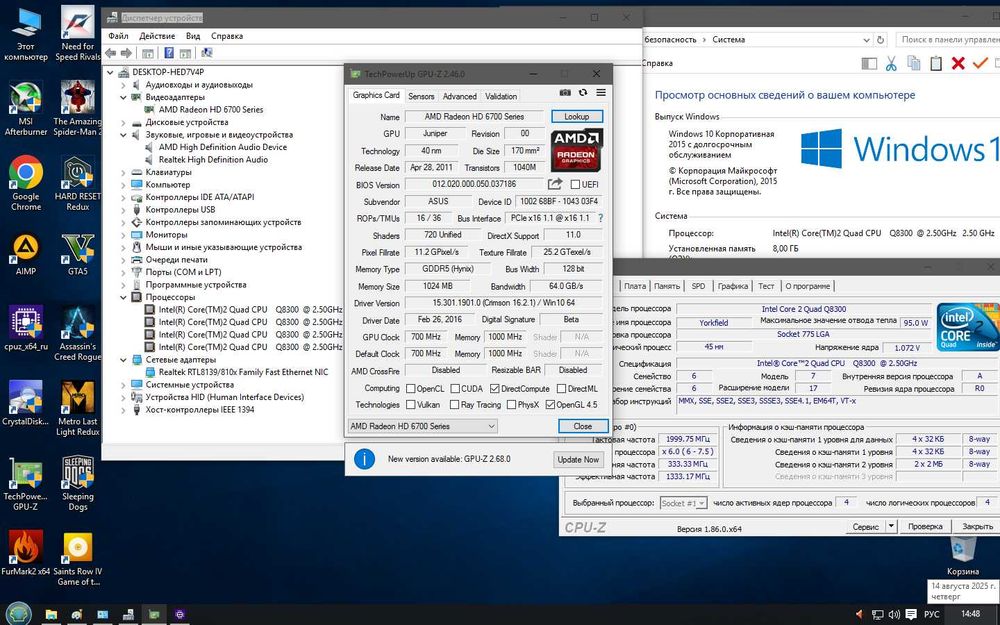
Task: Select the Need for Speed Rivals icon
Action: point(78,34)
